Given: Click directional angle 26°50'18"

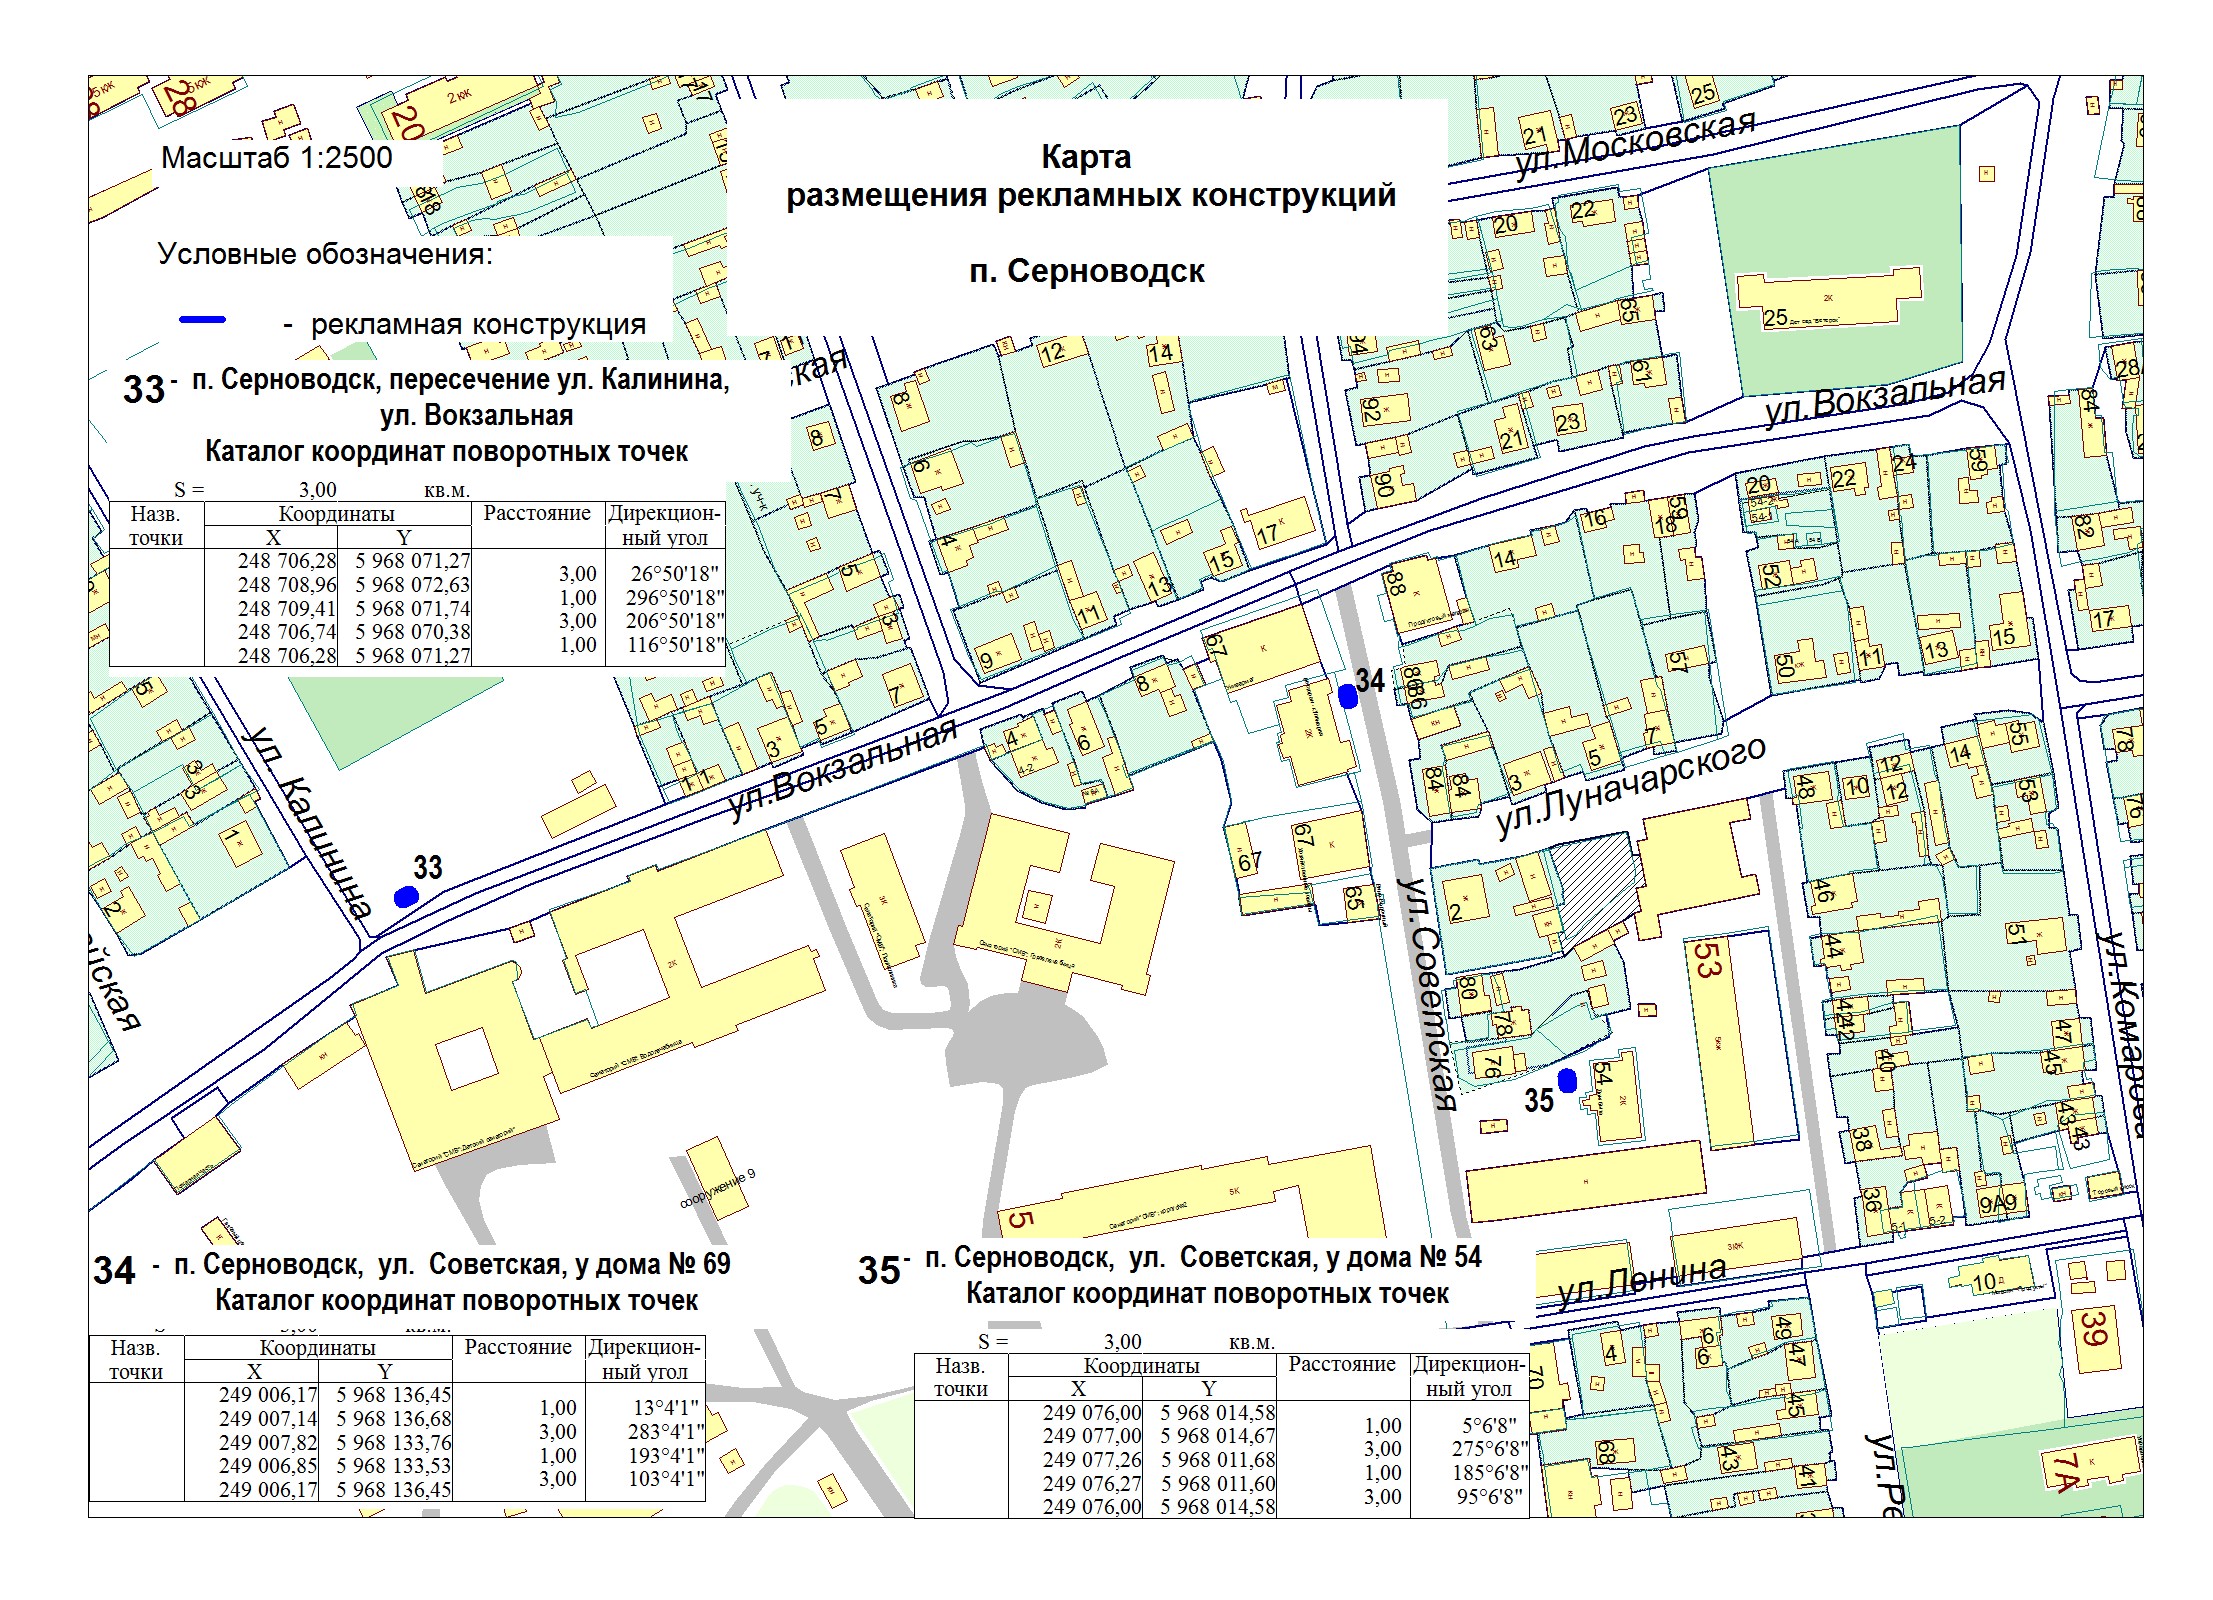Looking at the screenshot, I should tap(676, 574).
